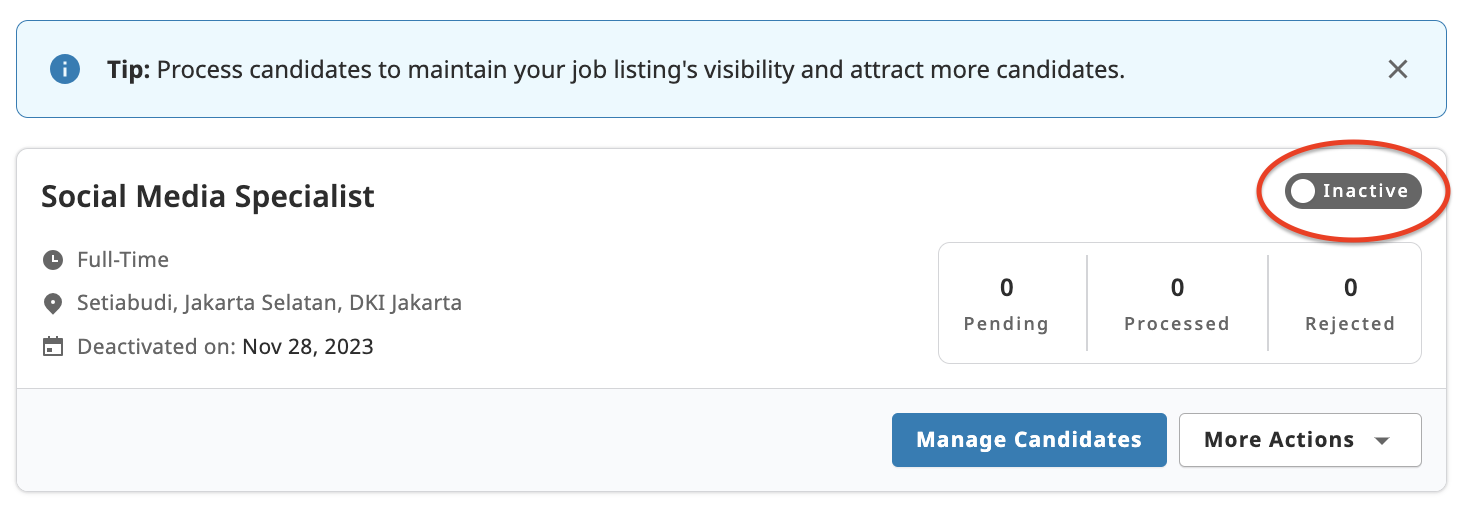1462x510 pixels.
Task: Click the zero above the Rejected label
Action: tap(1350, 288)
